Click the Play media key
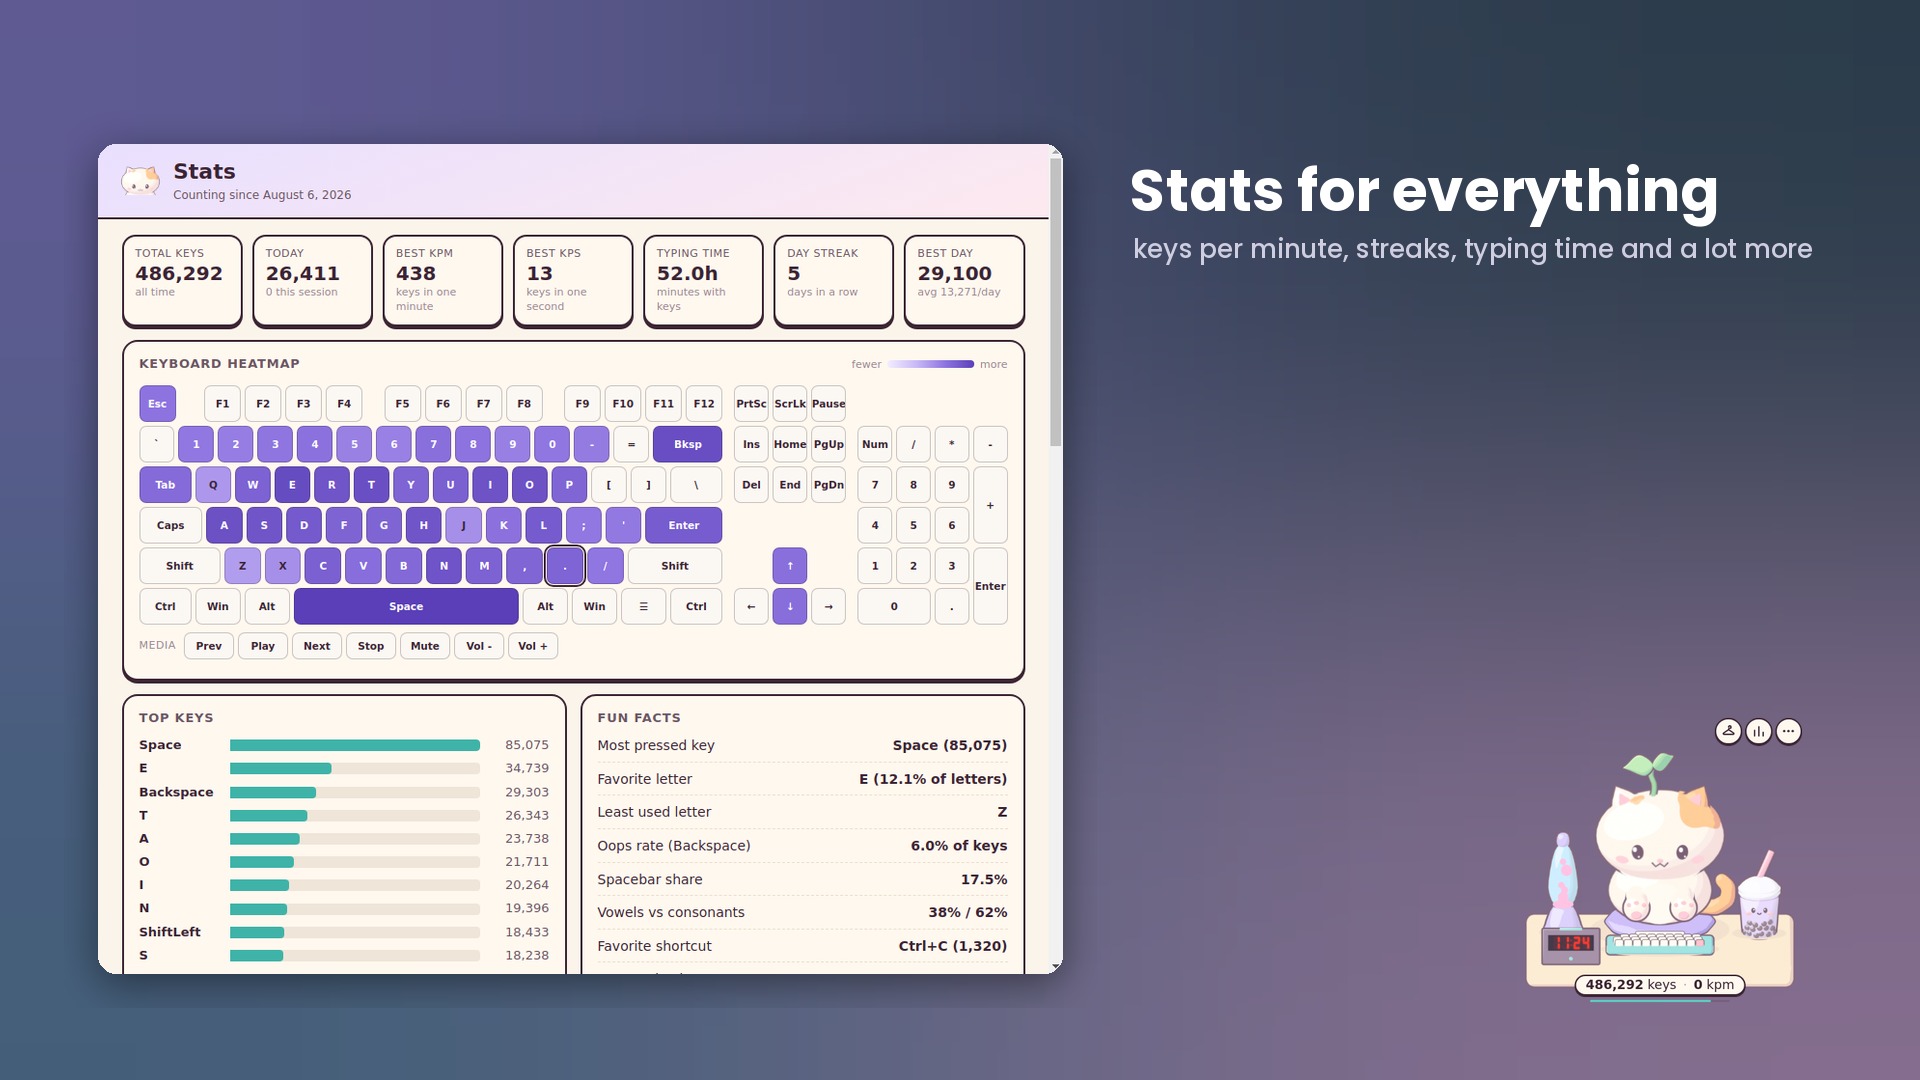This screenshot has height=1080, width=1920. (263, 646)
